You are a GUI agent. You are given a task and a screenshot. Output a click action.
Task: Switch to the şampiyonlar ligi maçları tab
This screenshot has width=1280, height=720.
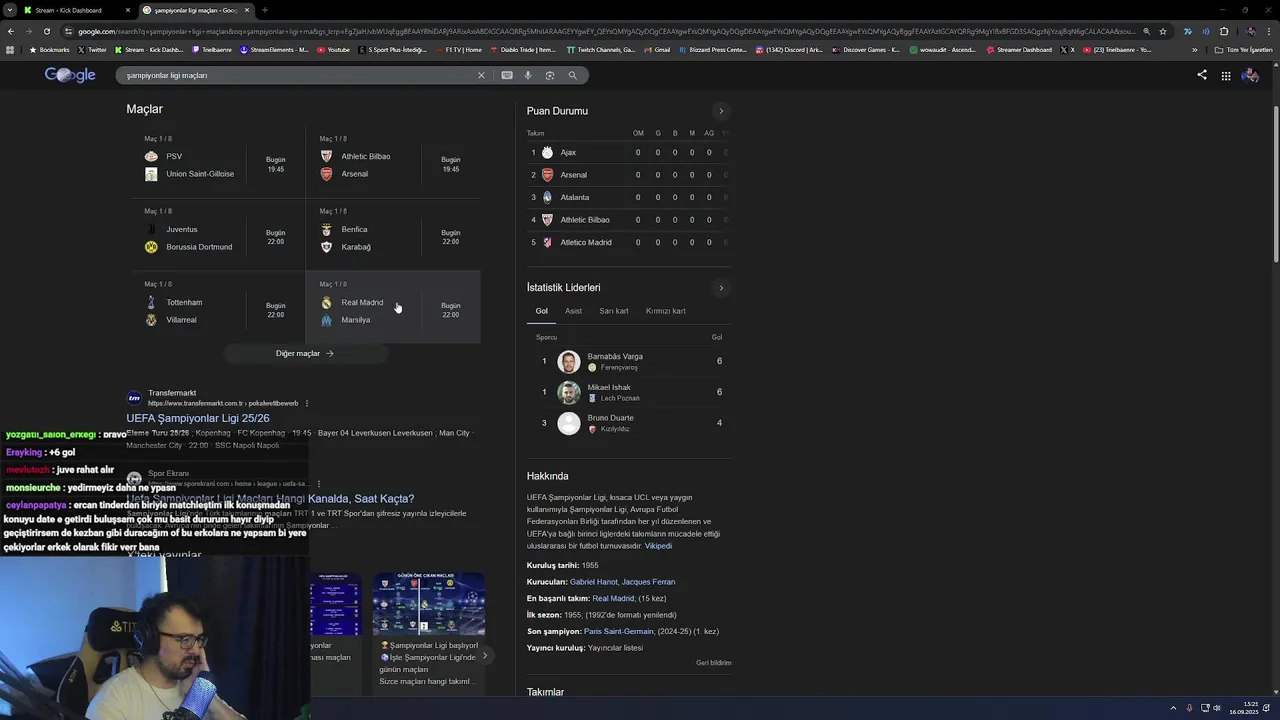pyautogui.click(x=195, y=10)
